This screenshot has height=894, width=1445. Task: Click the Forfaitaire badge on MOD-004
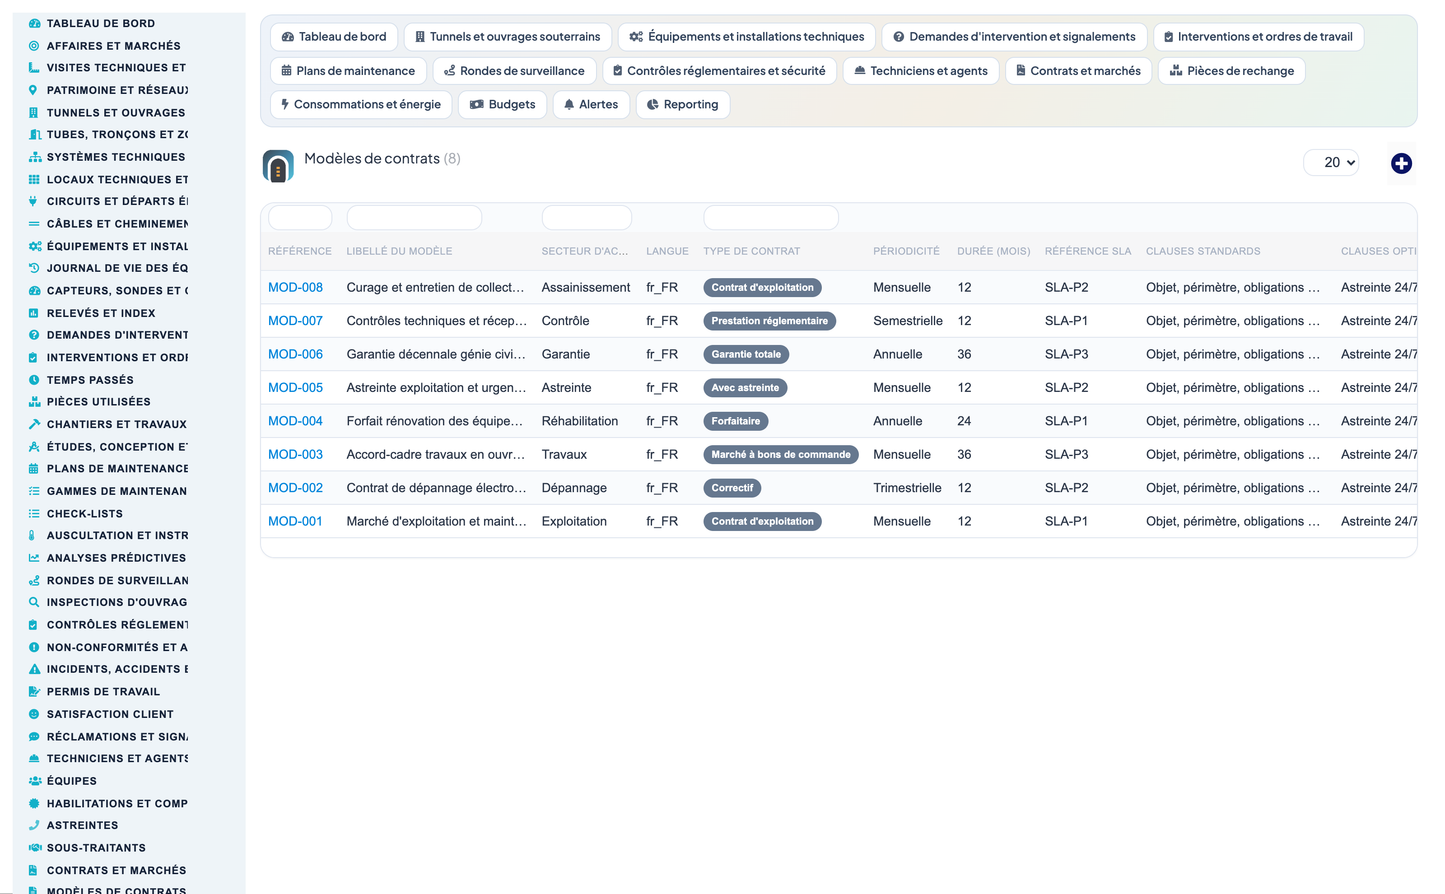[736, 421]
